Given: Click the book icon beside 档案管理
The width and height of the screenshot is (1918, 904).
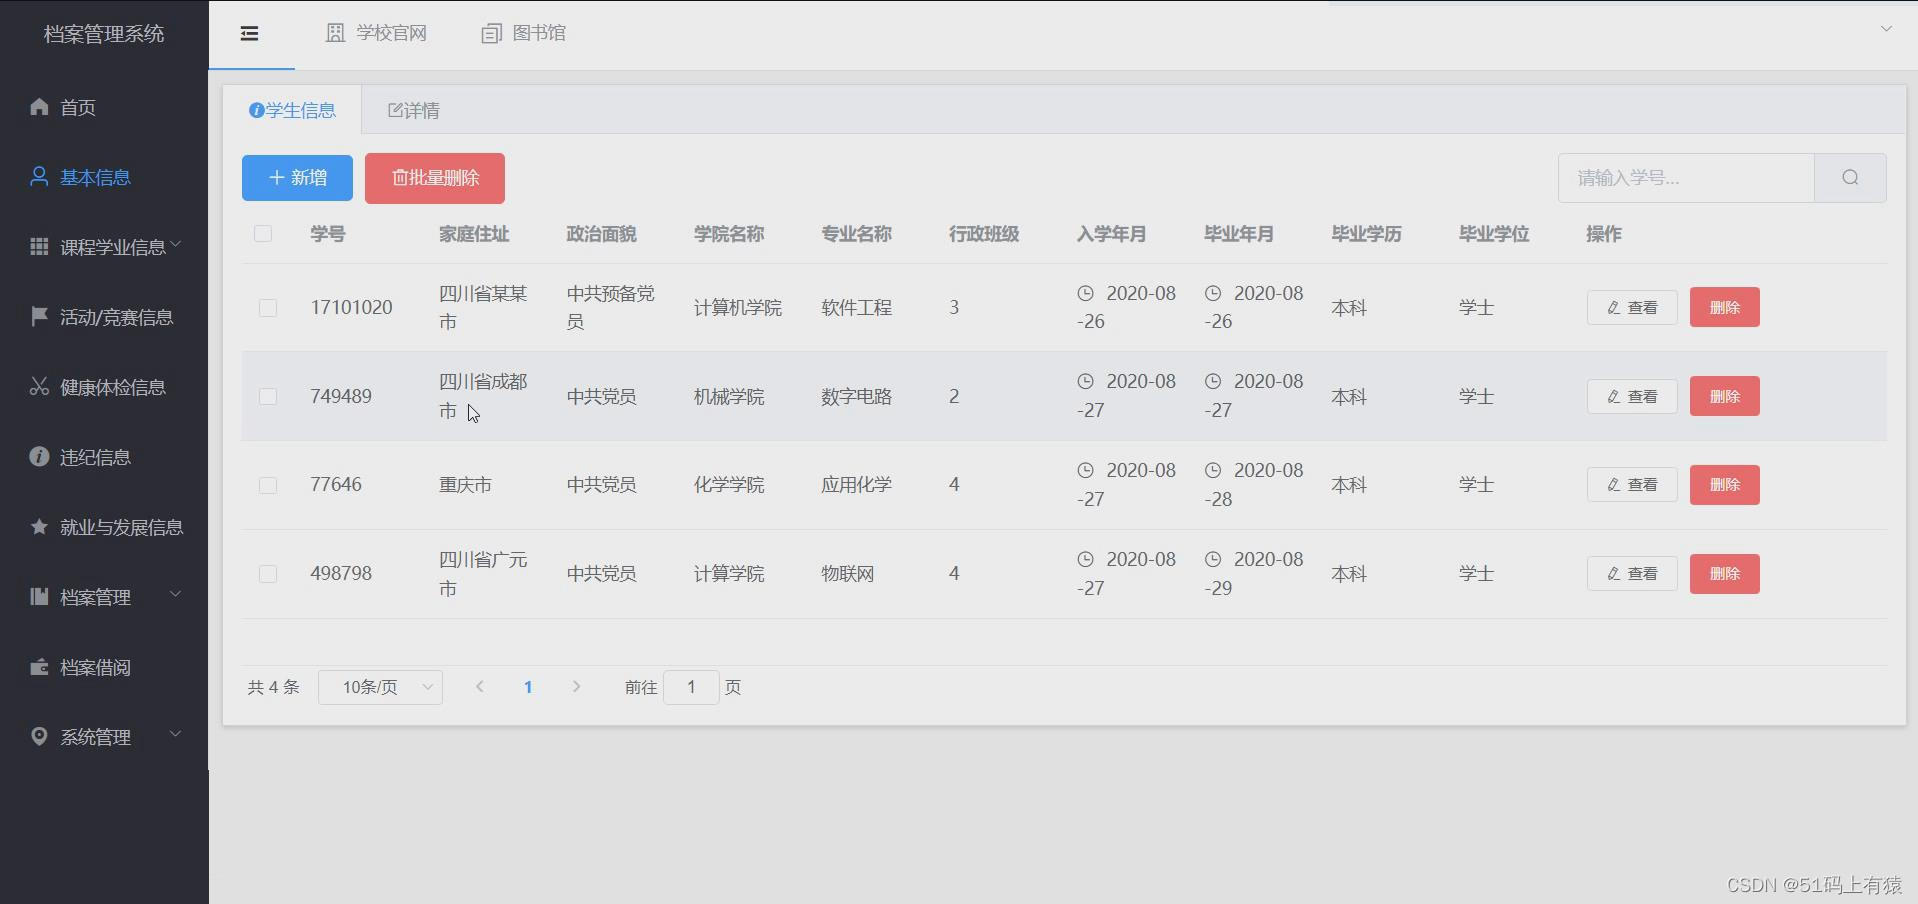Looking at the screenshot, I should pyautogui.click(x=39, y=596).
